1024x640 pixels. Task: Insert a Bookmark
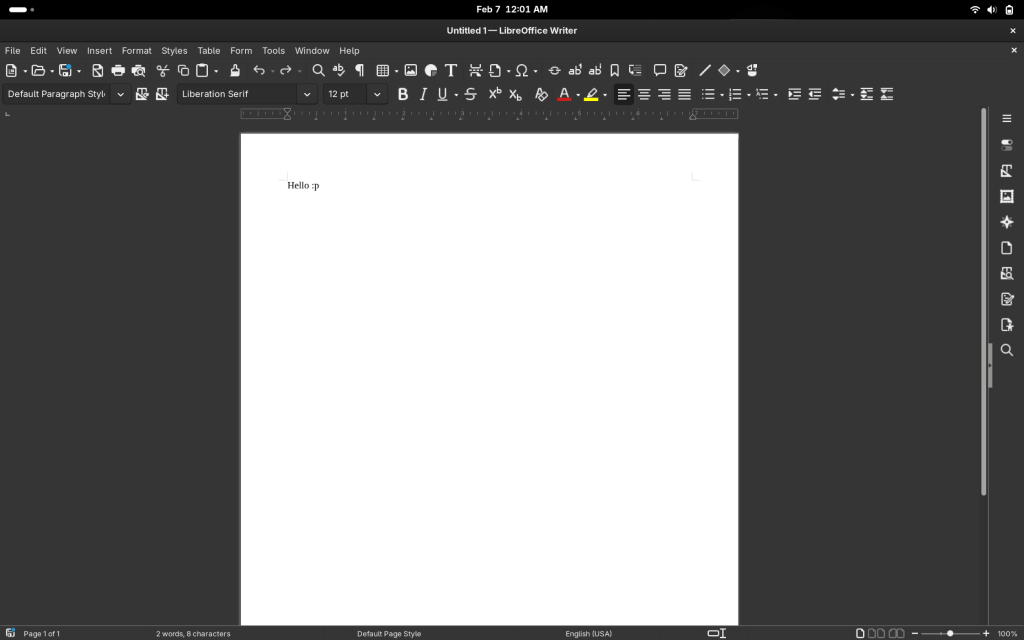tap(614, 70)
